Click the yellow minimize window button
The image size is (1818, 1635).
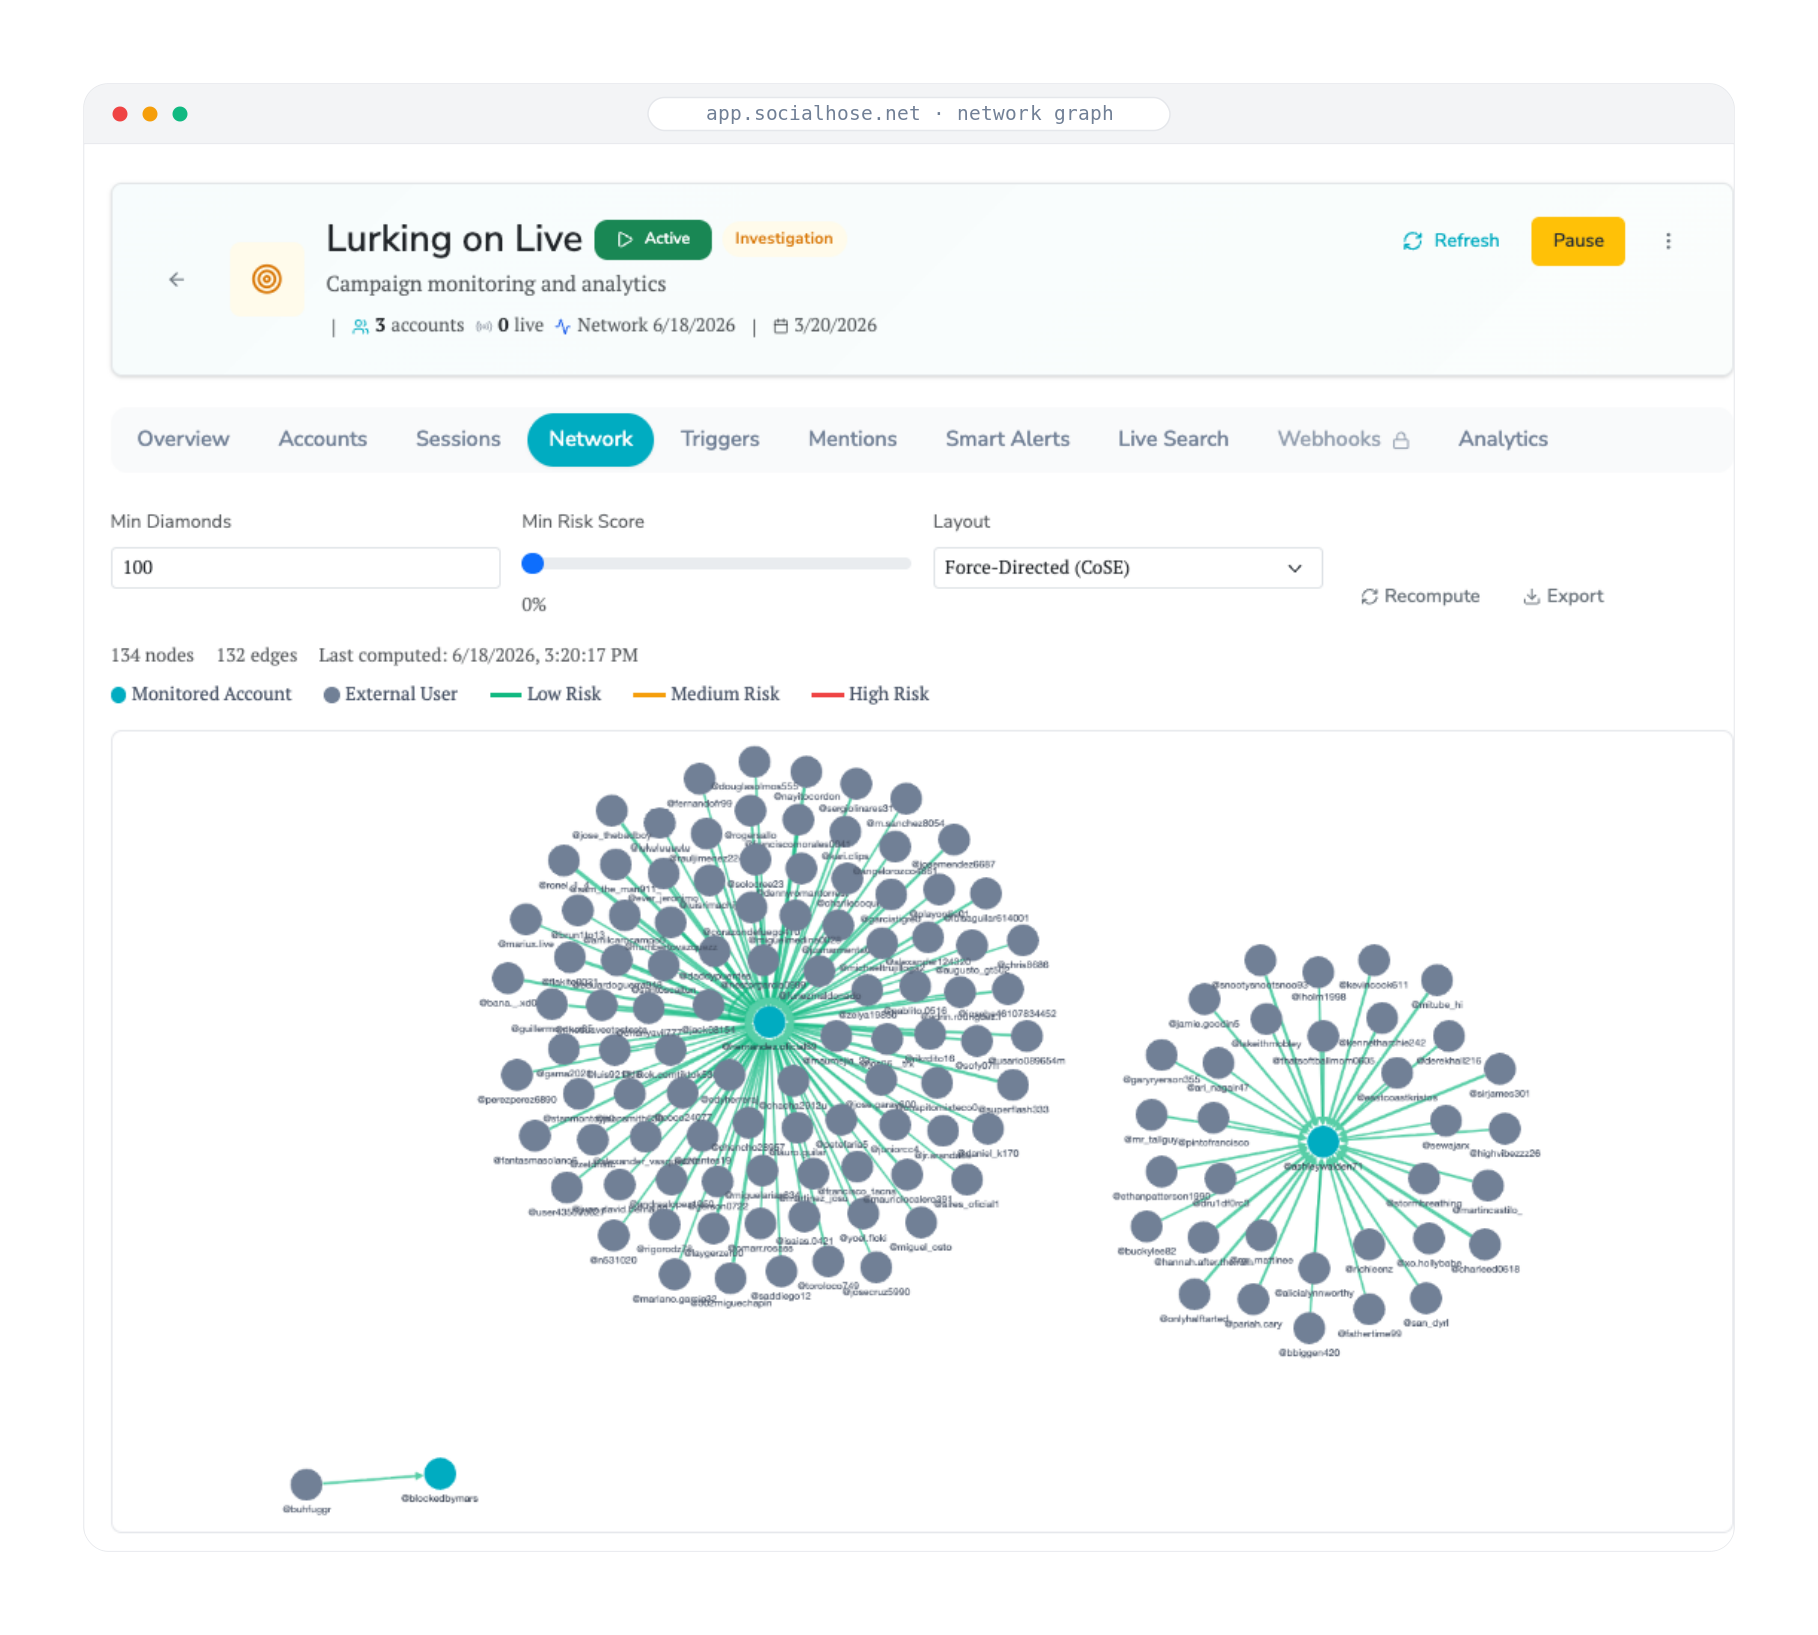pyautogui.click(x=150, y=114)
